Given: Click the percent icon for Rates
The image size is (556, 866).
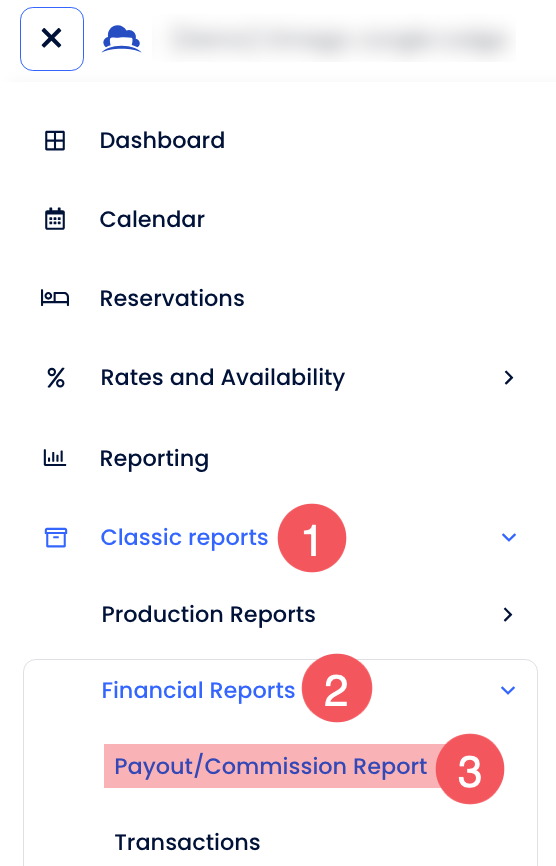Looking at the screenshot, I should tap(56, 378).
